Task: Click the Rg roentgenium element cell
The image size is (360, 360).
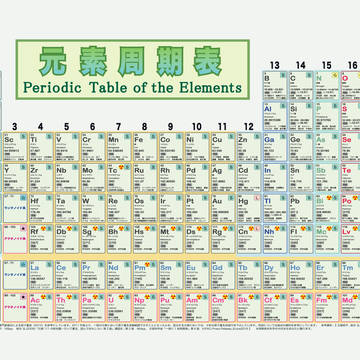Action: click(223, 239)
